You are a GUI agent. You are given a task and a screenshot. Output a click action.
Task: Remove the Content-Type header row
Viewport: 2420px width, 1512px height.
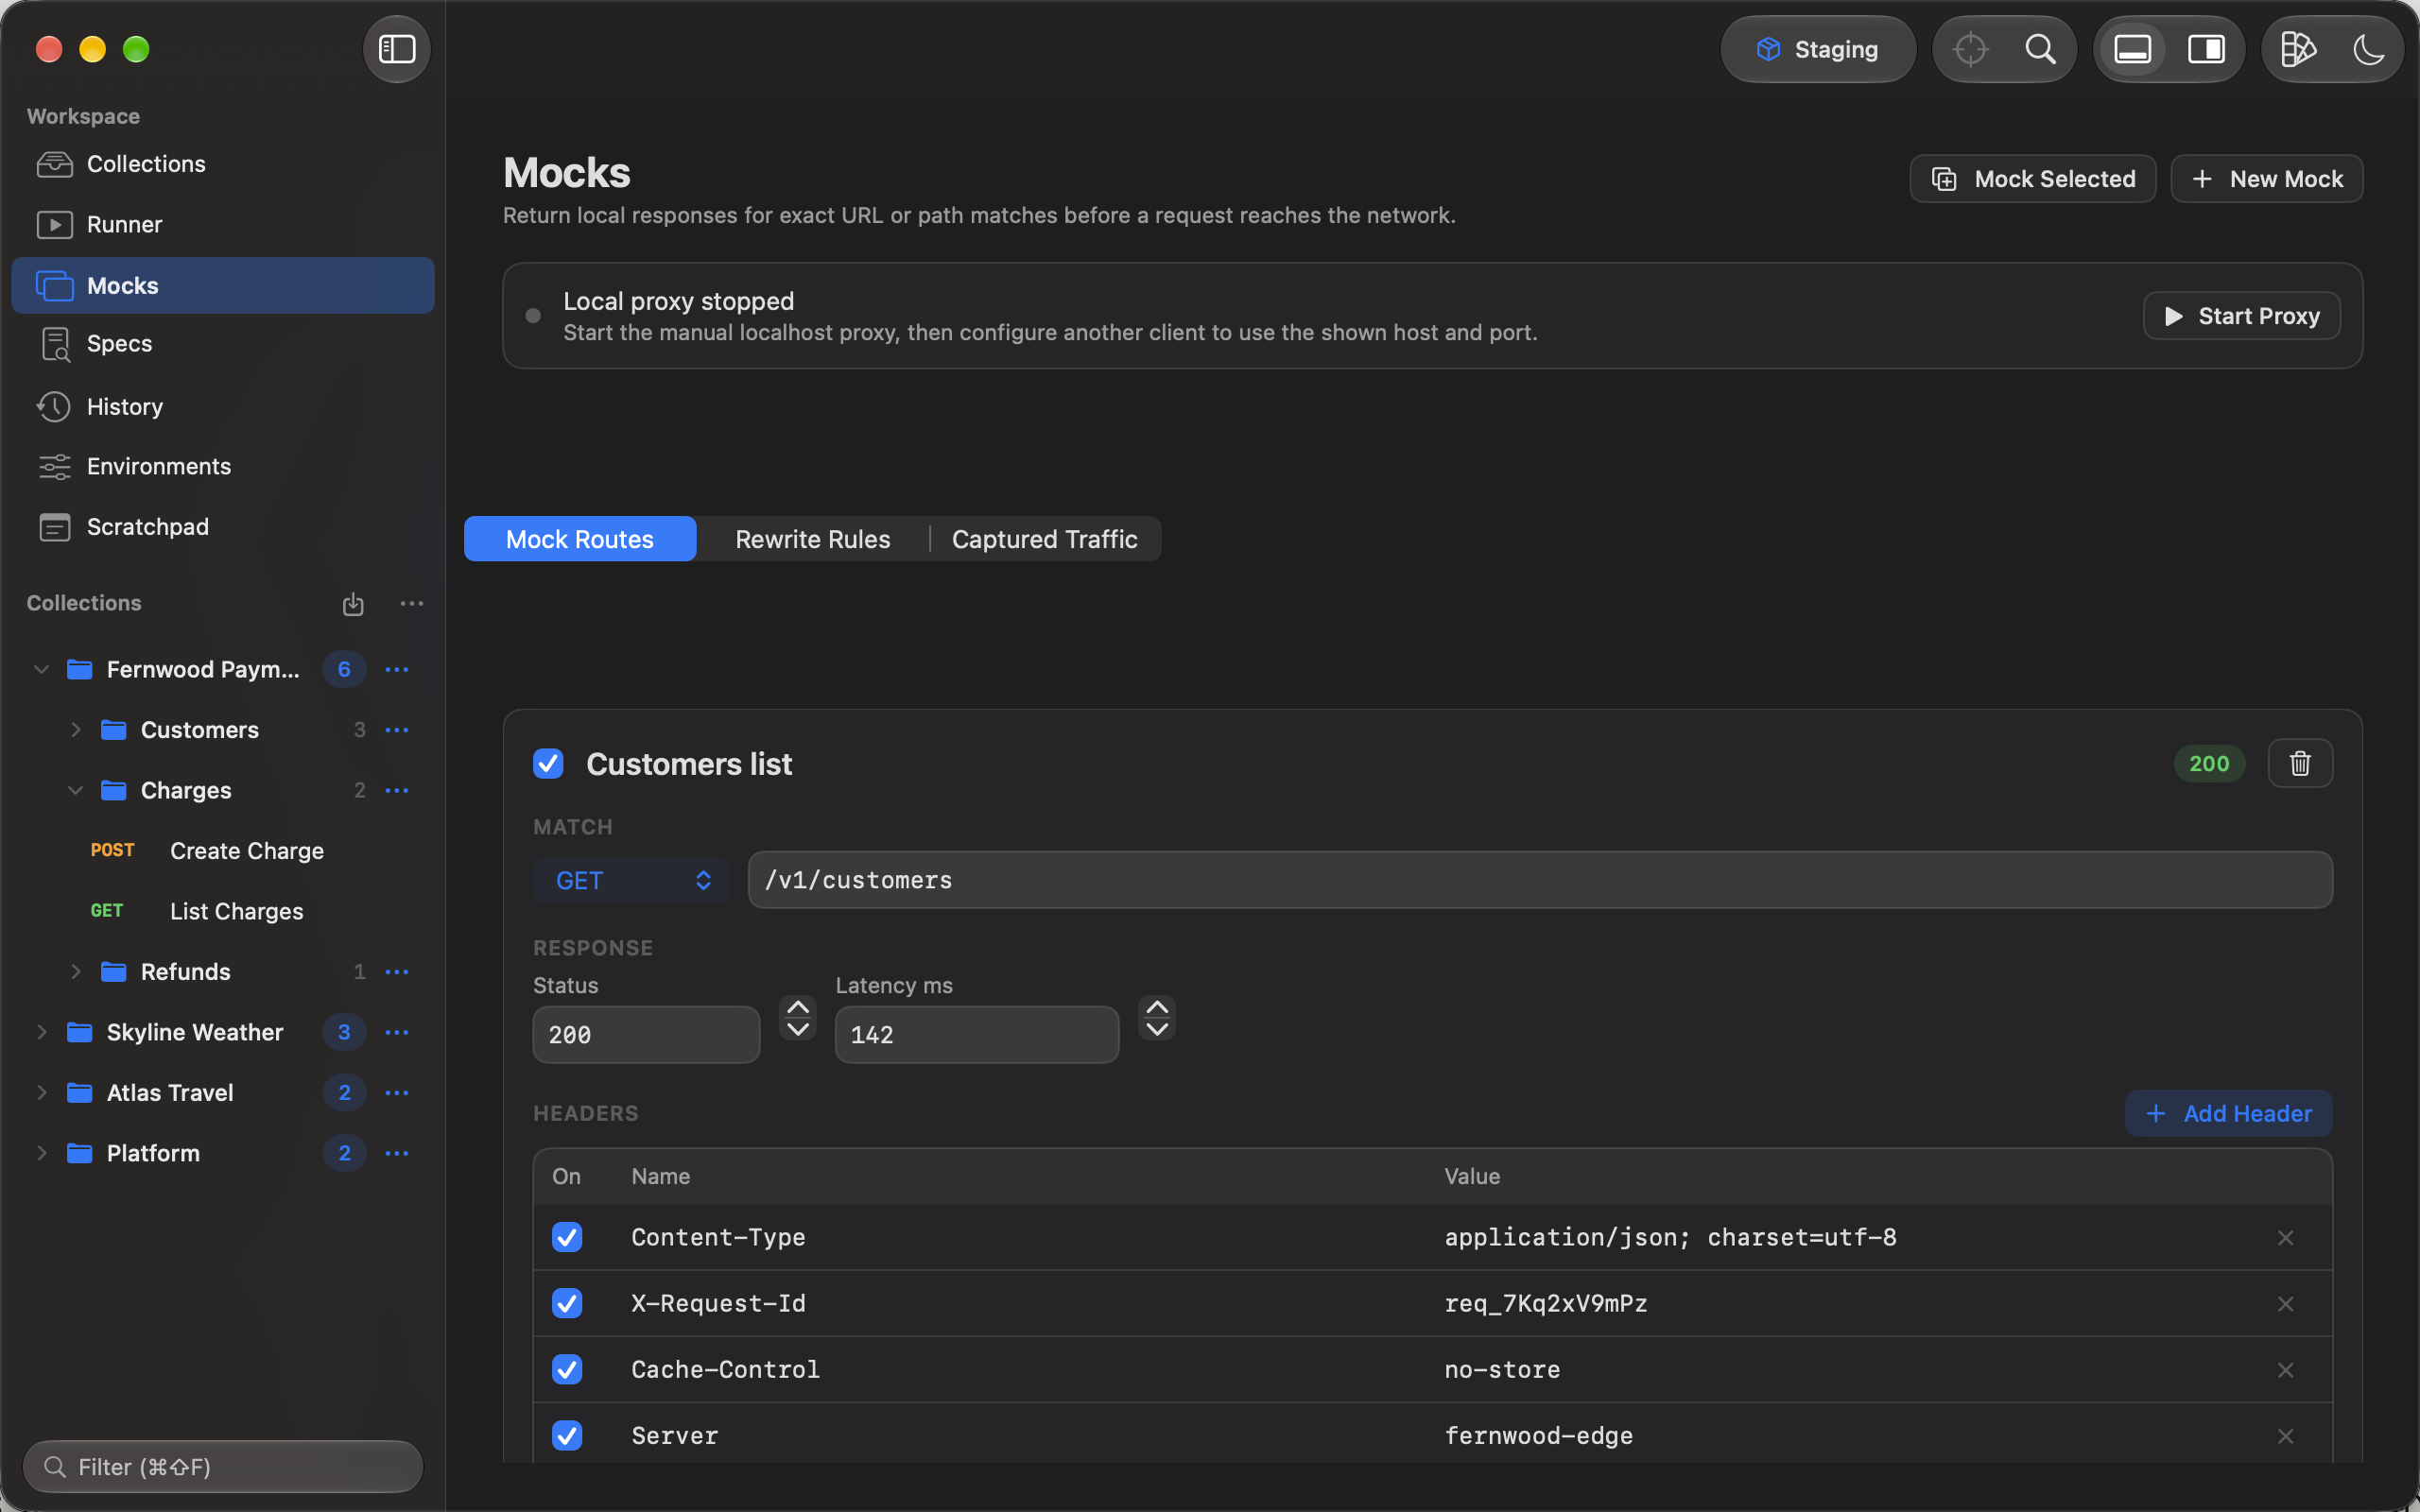pos(2285,1238)
